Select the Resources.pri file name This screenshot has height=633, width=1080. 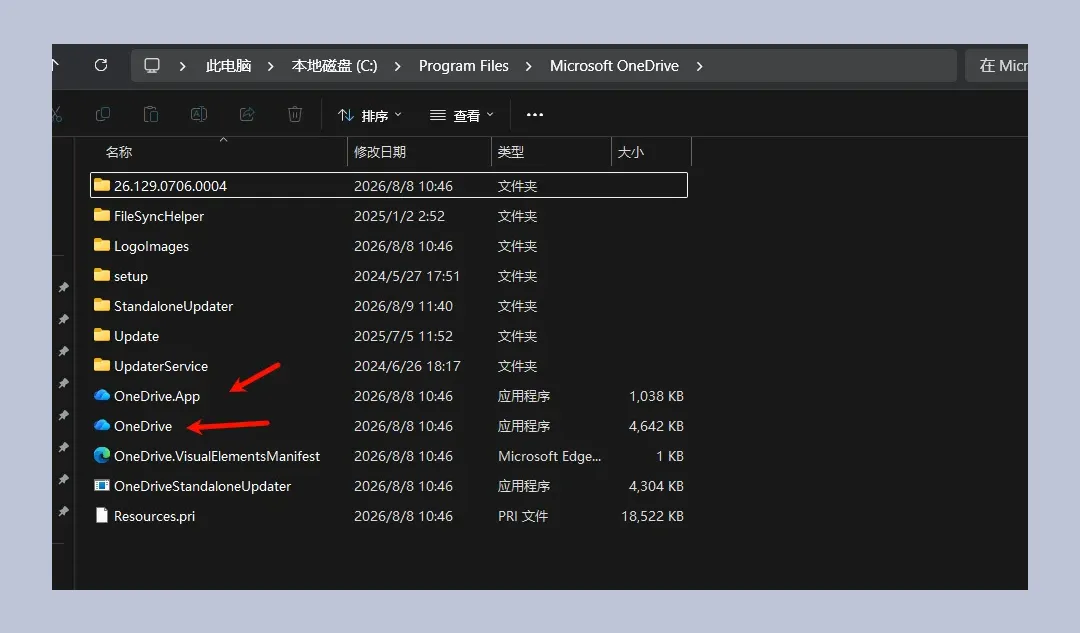pyautogui.click(x=154, y=516)
